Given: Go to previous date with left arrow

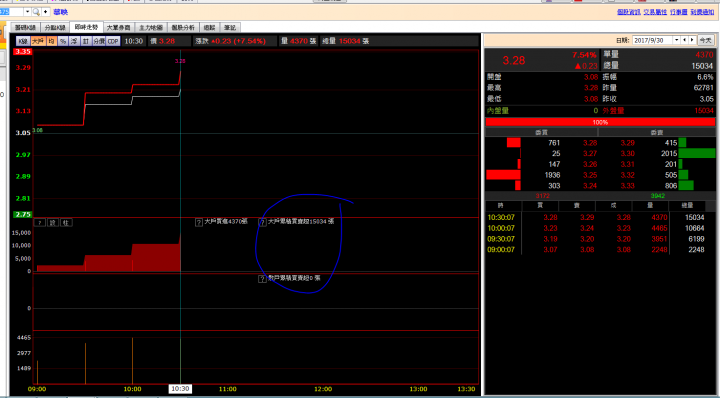Looking at the screenshot, I should (x=685, y=40).
